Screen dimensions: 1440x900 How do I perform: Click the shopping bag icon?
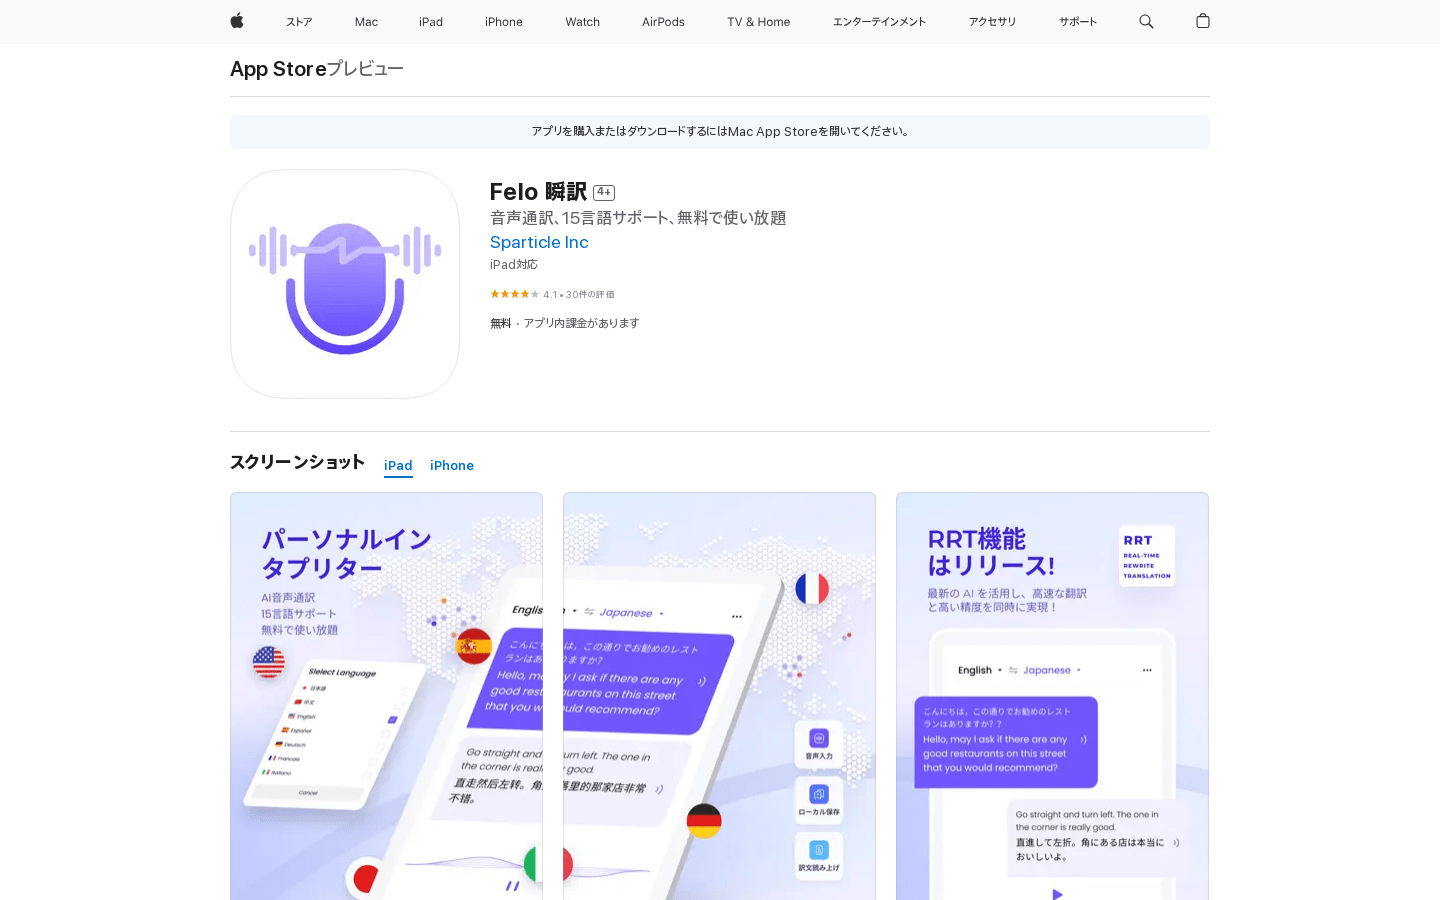click(1202, 21)
